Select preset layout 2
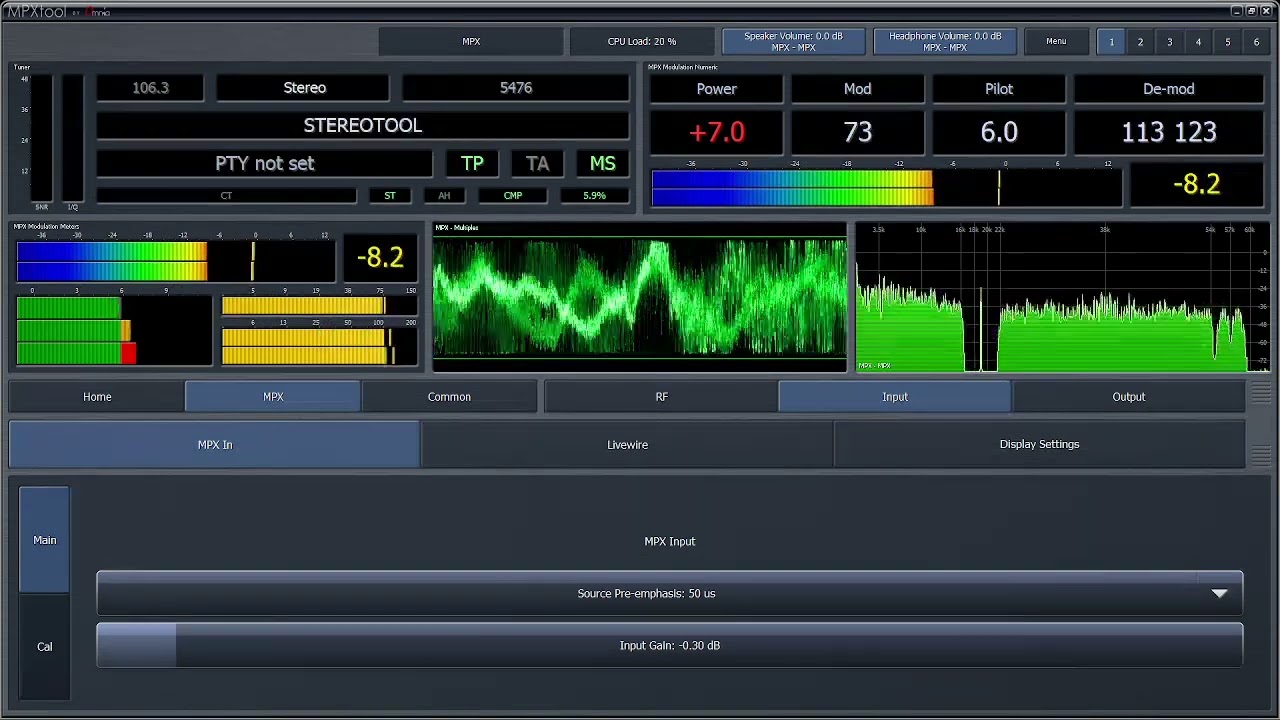This screenshot has height=720, width=1280. [1140, 42]
